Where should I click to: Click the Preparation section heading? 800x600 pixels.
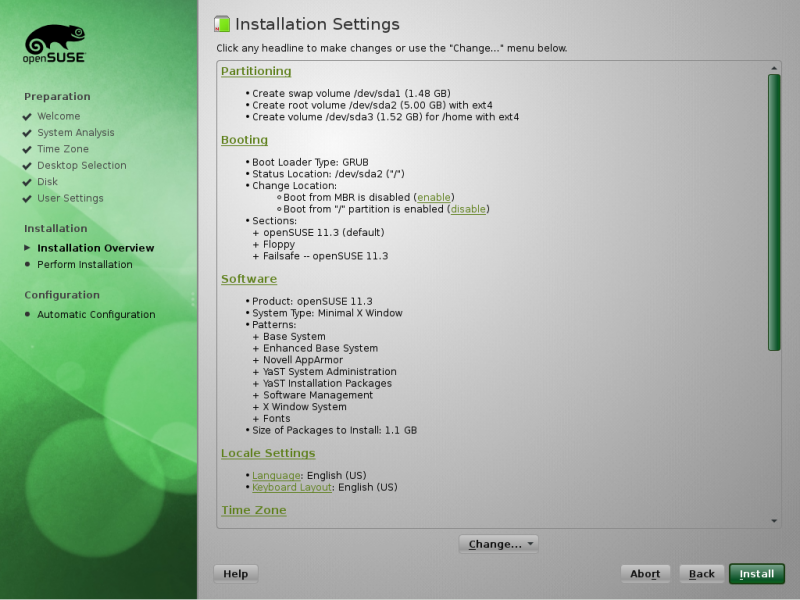(57, 96)
